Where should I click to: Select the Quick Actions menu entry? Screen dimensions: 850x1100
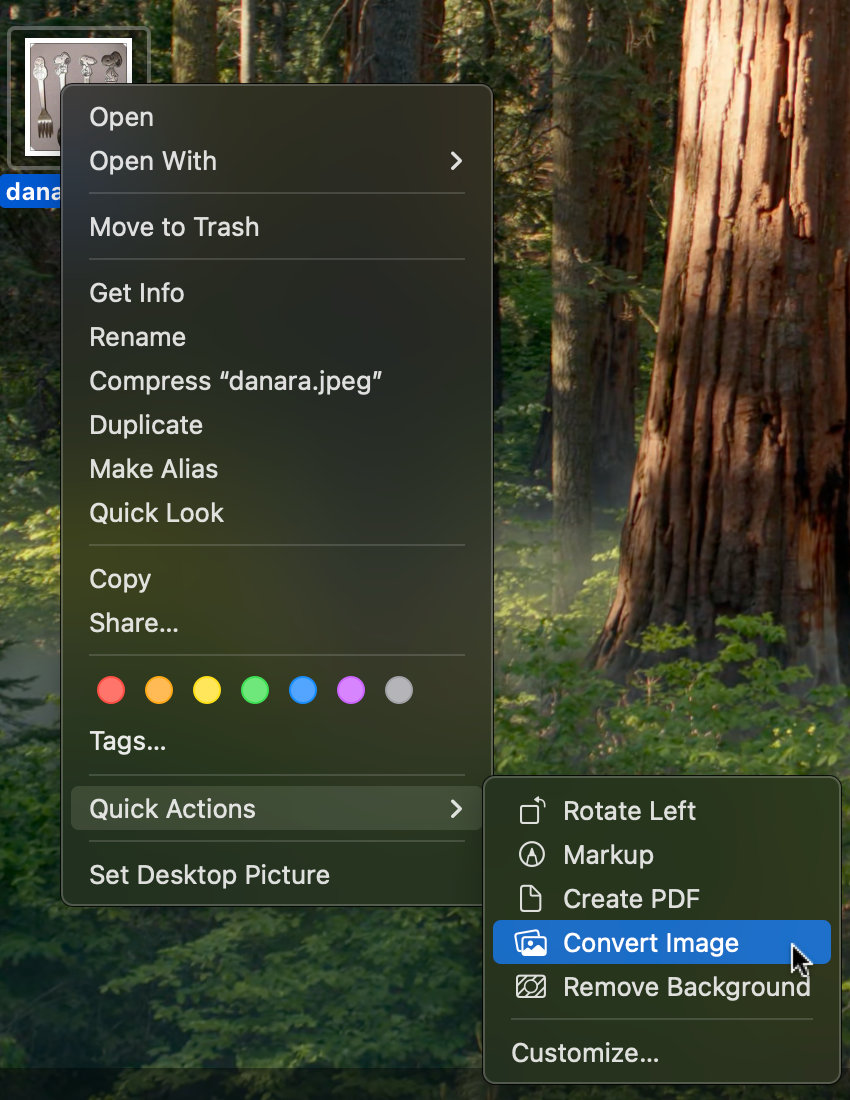click(276, 808)
